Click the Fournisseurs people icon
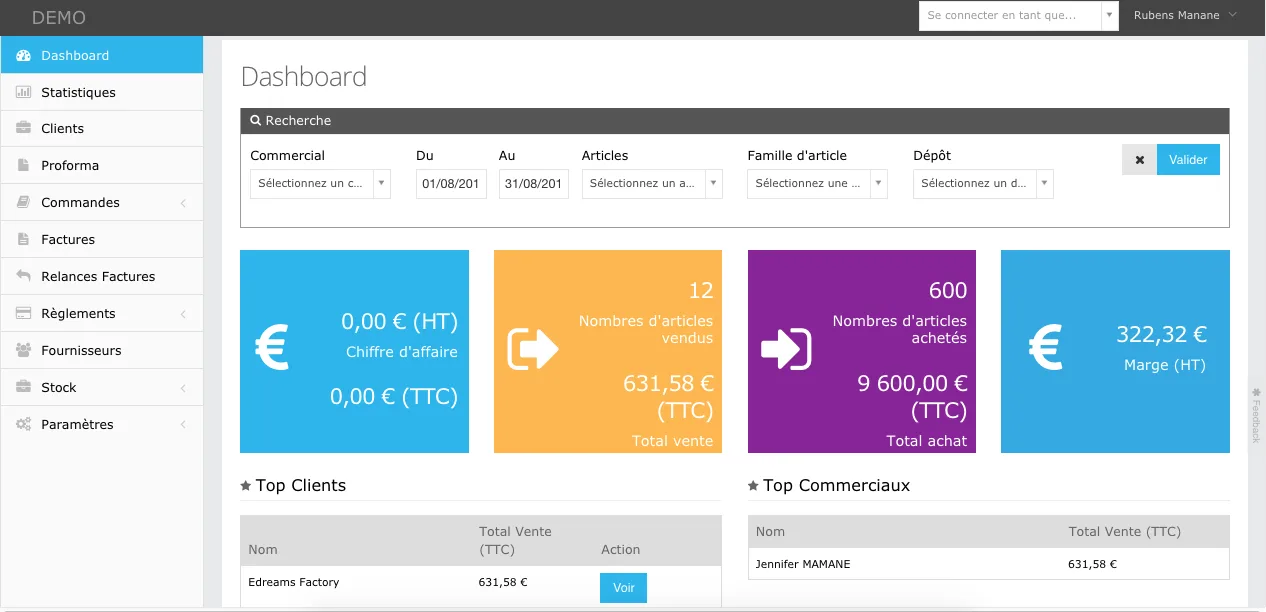Viewport: 1266px width, 612px height. click(x=23, y=350)
